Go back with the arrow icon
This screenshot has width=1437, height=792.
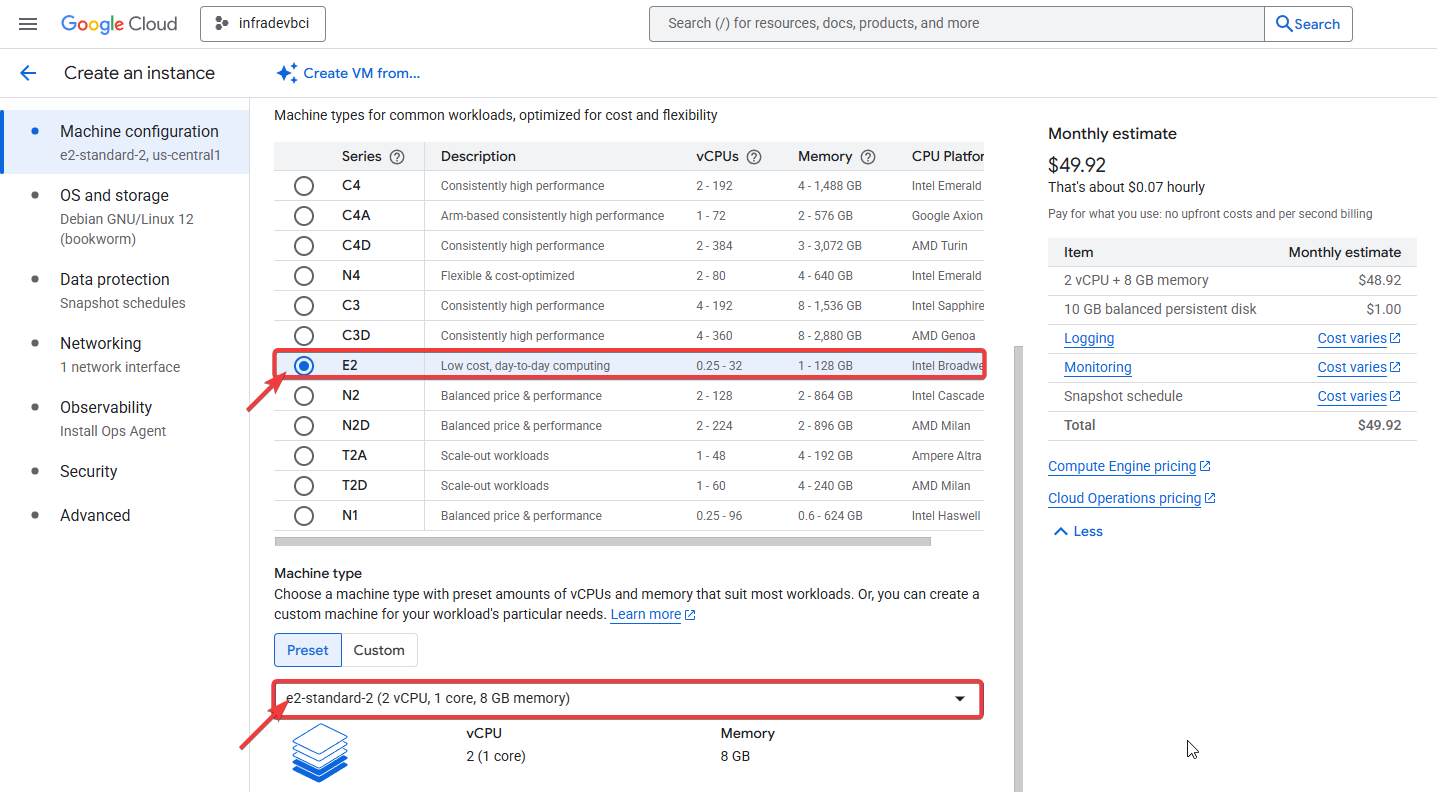point(28,73)
